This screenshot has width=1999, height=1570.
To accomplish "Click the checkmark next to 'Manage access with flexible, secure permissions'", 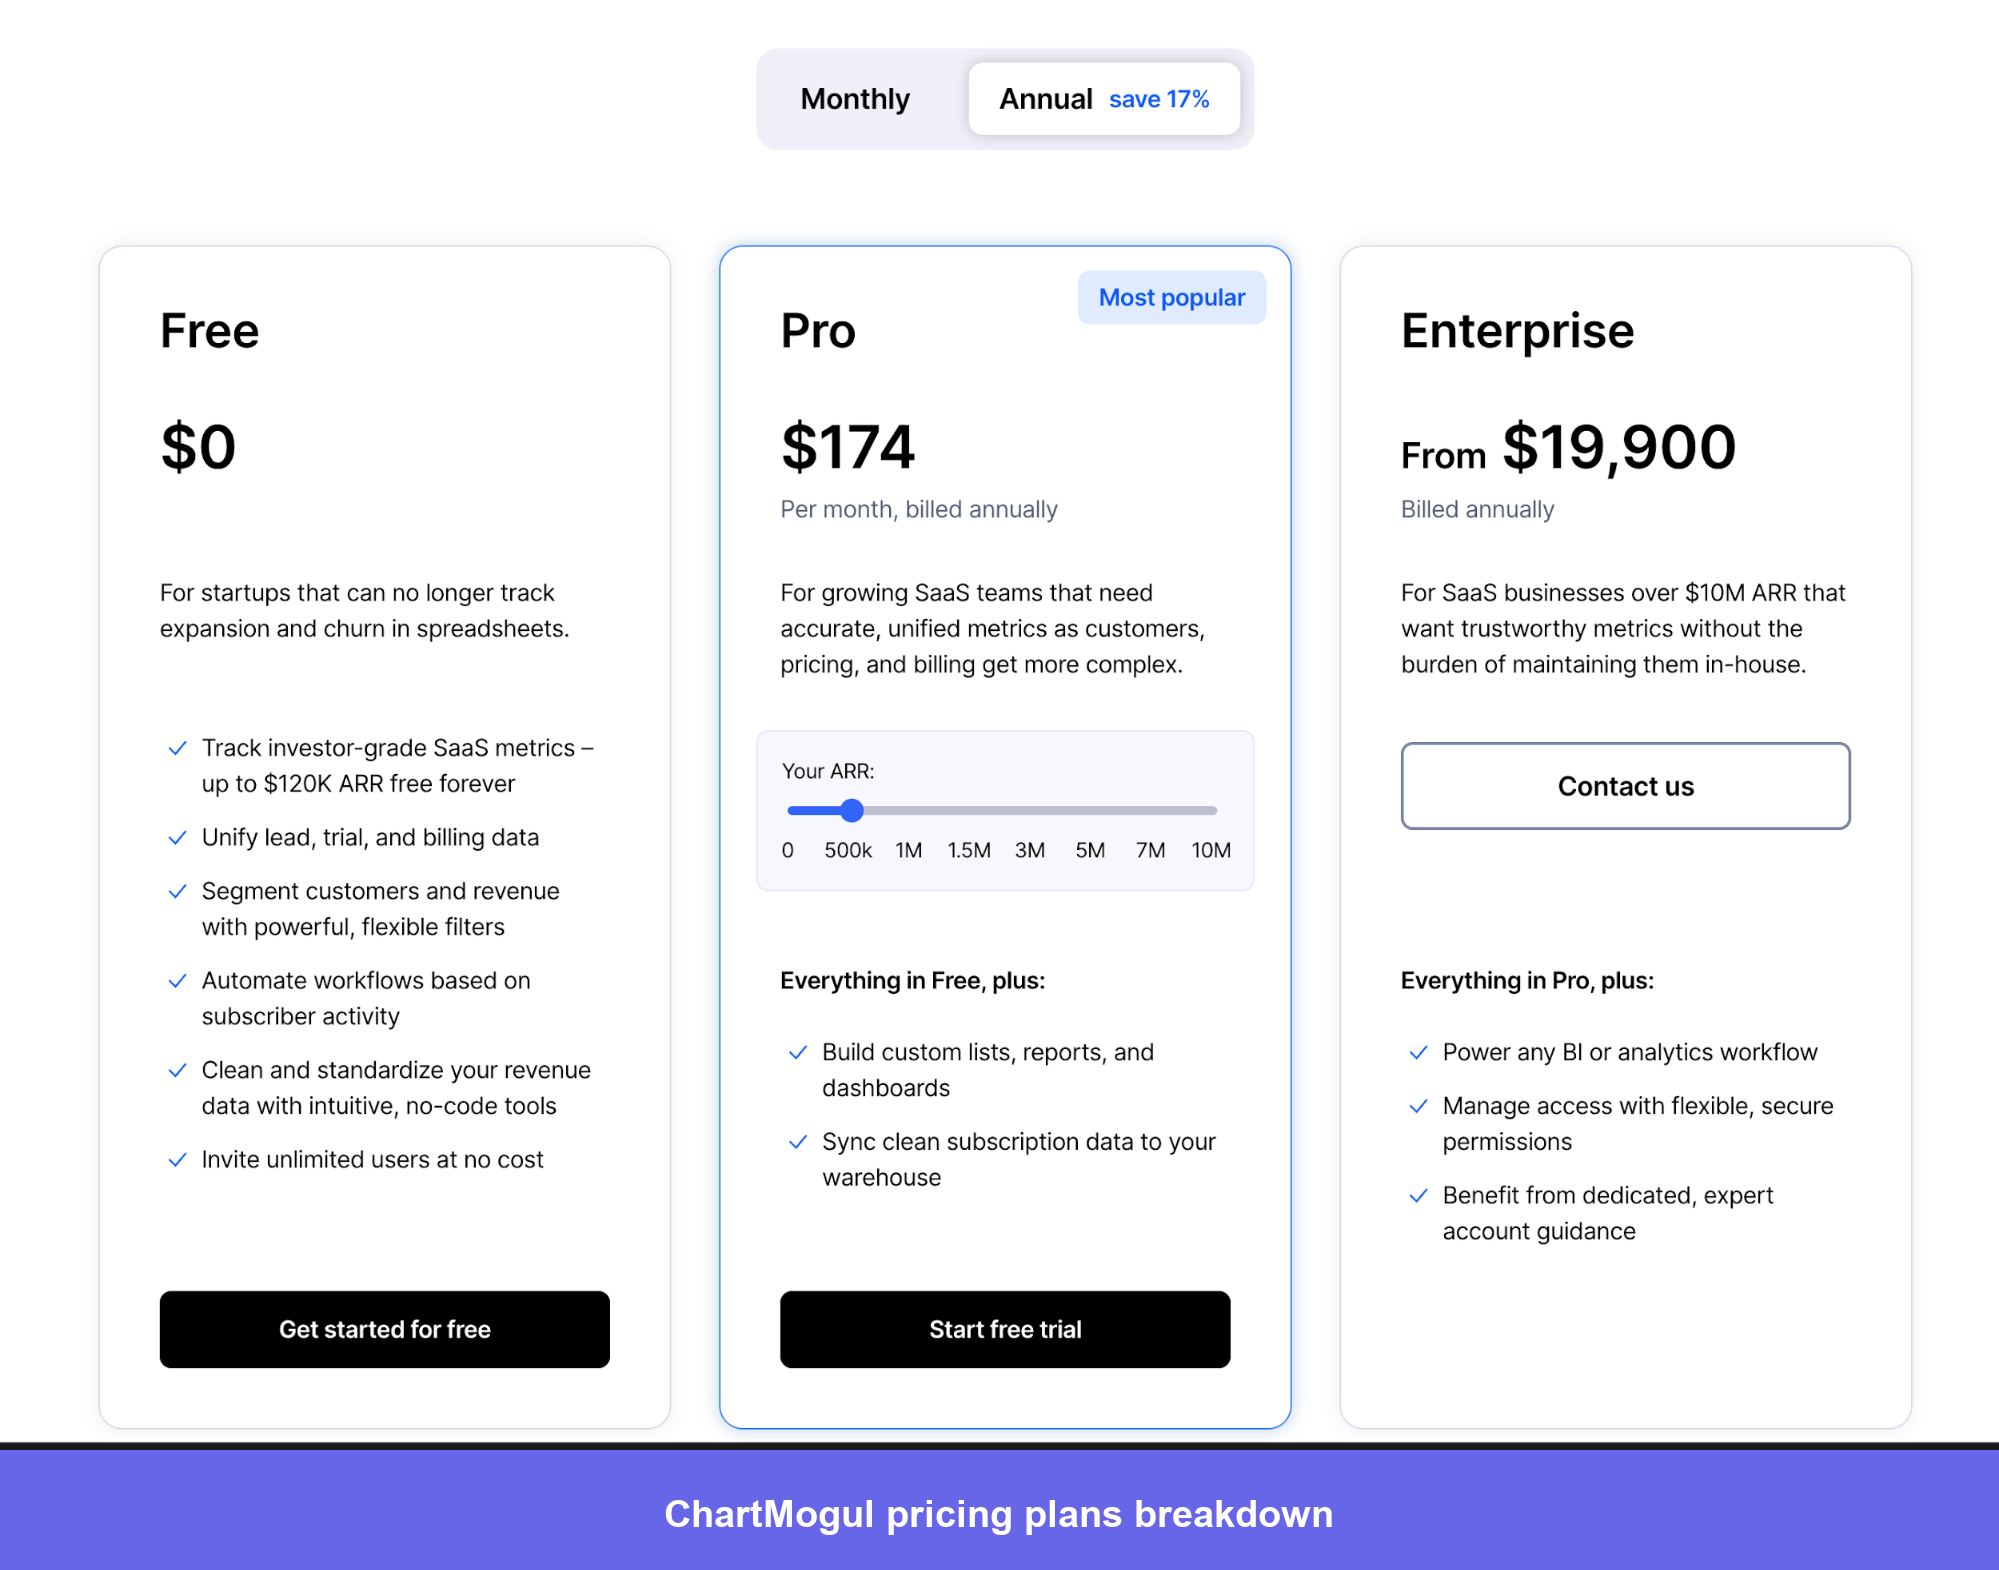I will (x=1418, y=1106).
